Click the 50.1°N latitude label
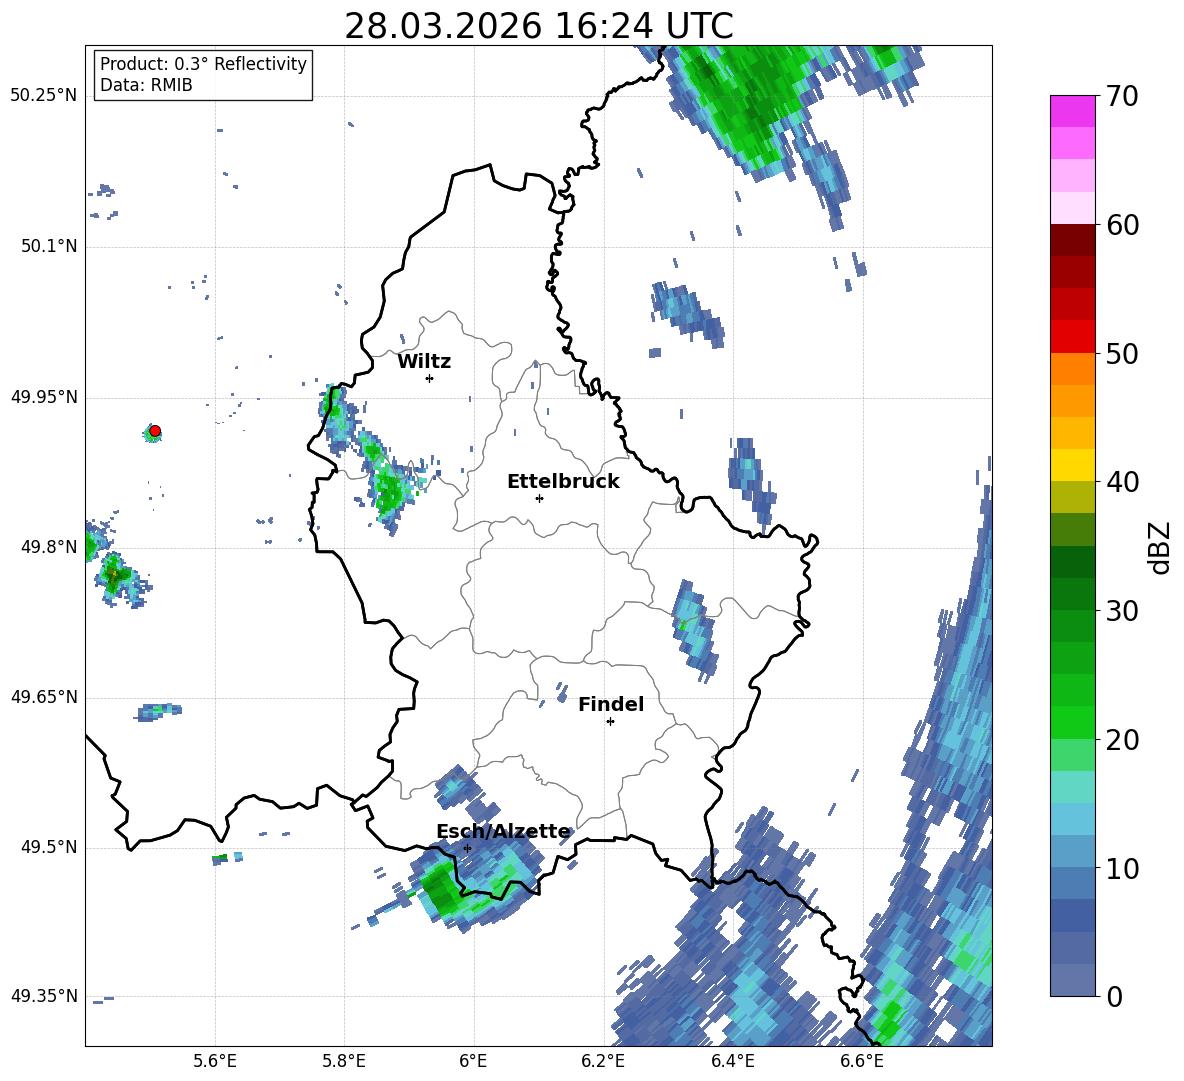 [x=49, y=247]
